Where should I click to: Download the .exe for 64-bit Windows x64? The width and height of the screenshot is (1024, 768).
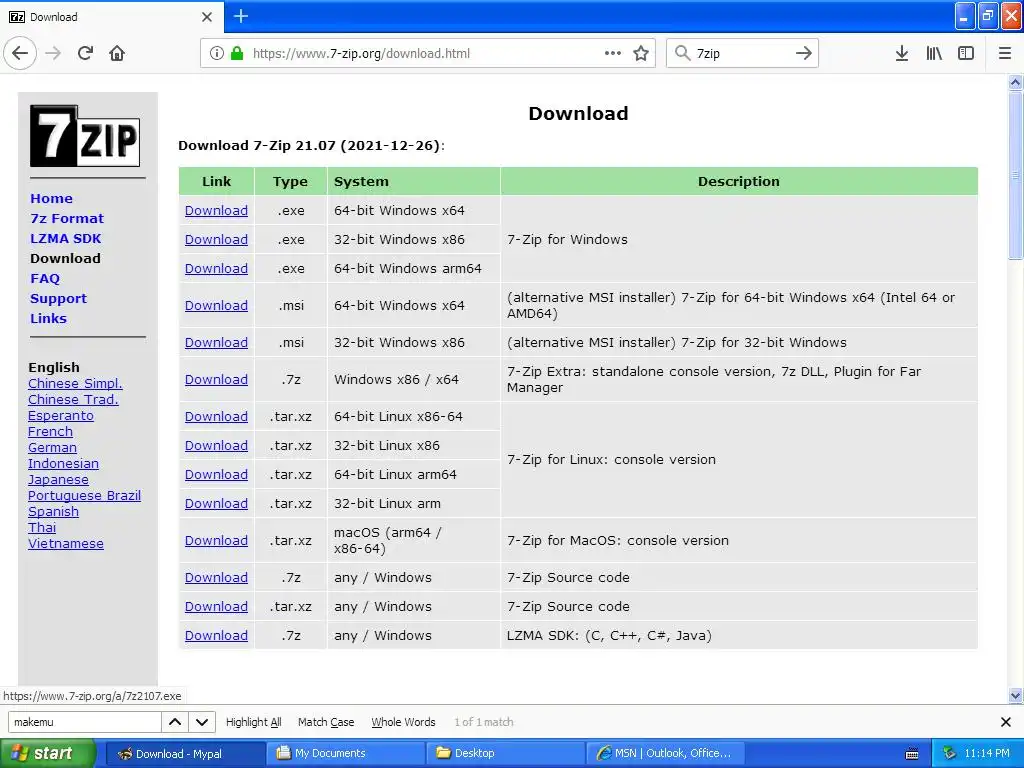coord(216,211)
